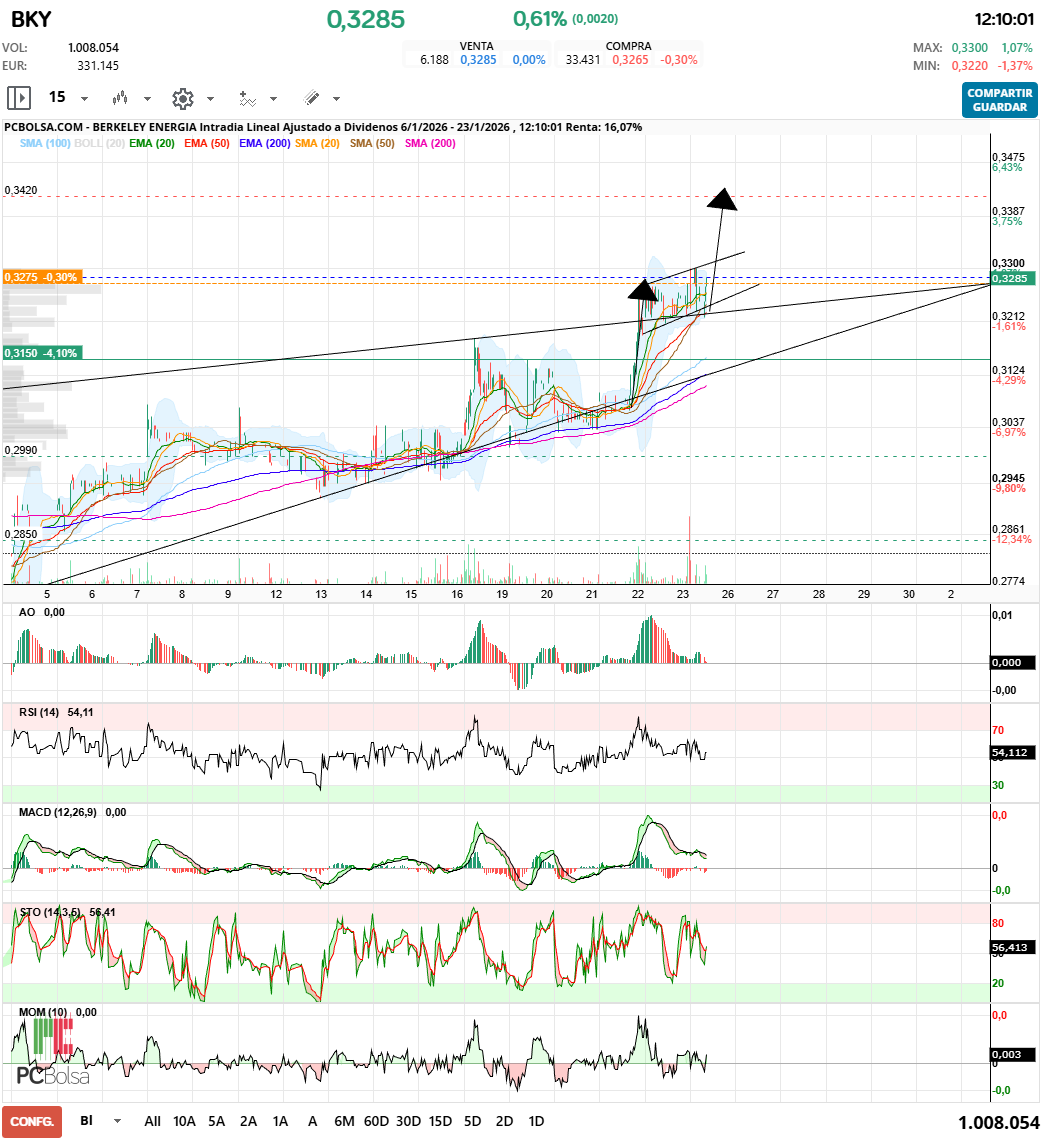Toggle the SMA (50) indicator label
Screen dimensions: 1053x1143
click(x=372, y=144)
